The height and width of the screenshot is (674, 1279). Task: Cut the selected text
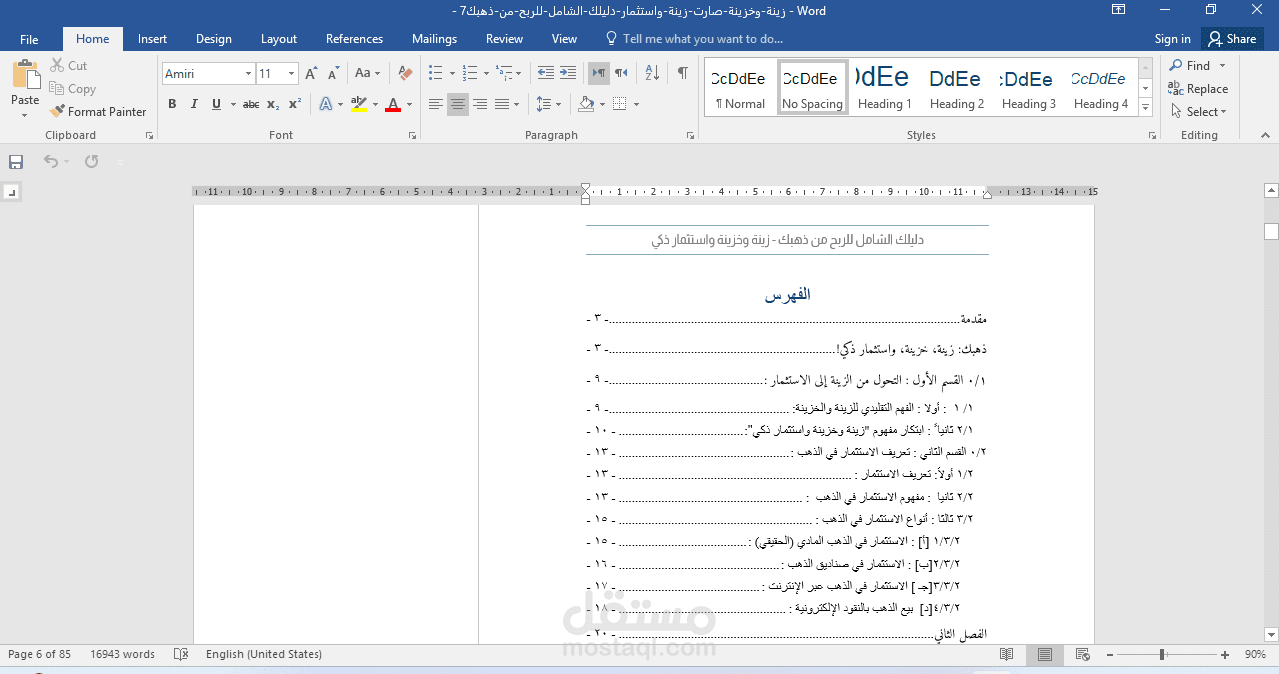pyautogui.click(x=68, y=65)
